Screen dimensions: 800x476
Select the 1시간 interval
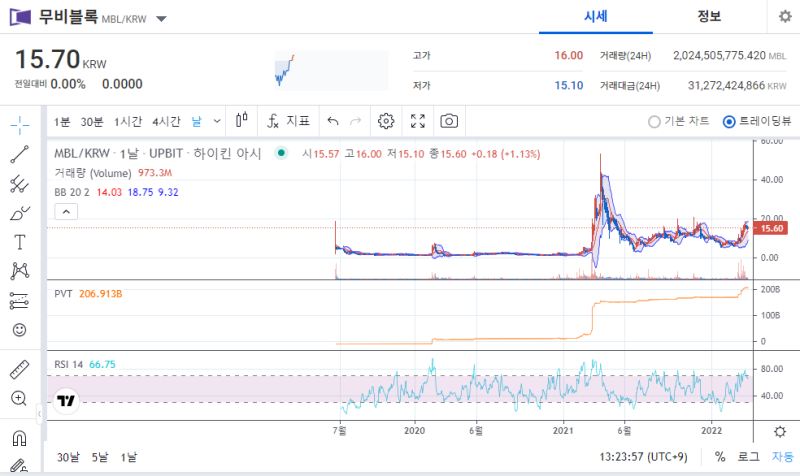128,121
